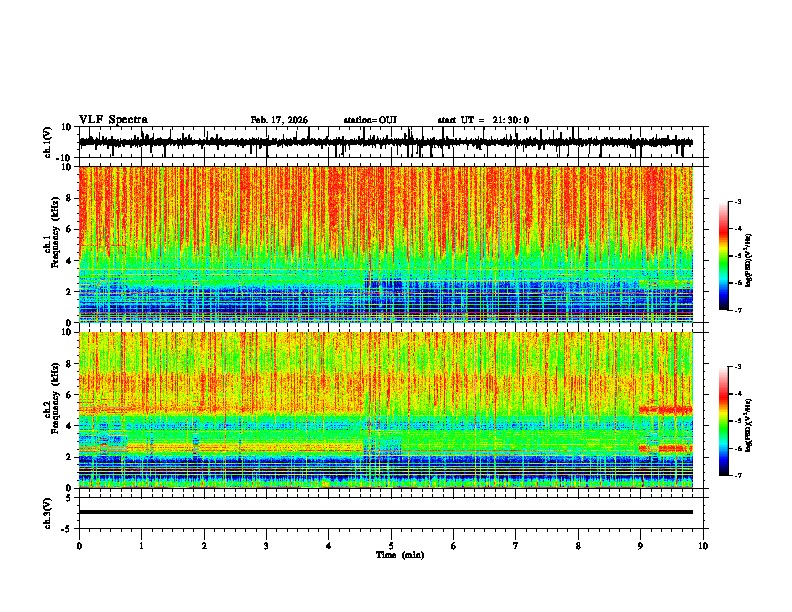Click the "VLF Spectra" plot title
Image resolution: width=792 pixels, height=612 pixels.
tap(113, 120)
